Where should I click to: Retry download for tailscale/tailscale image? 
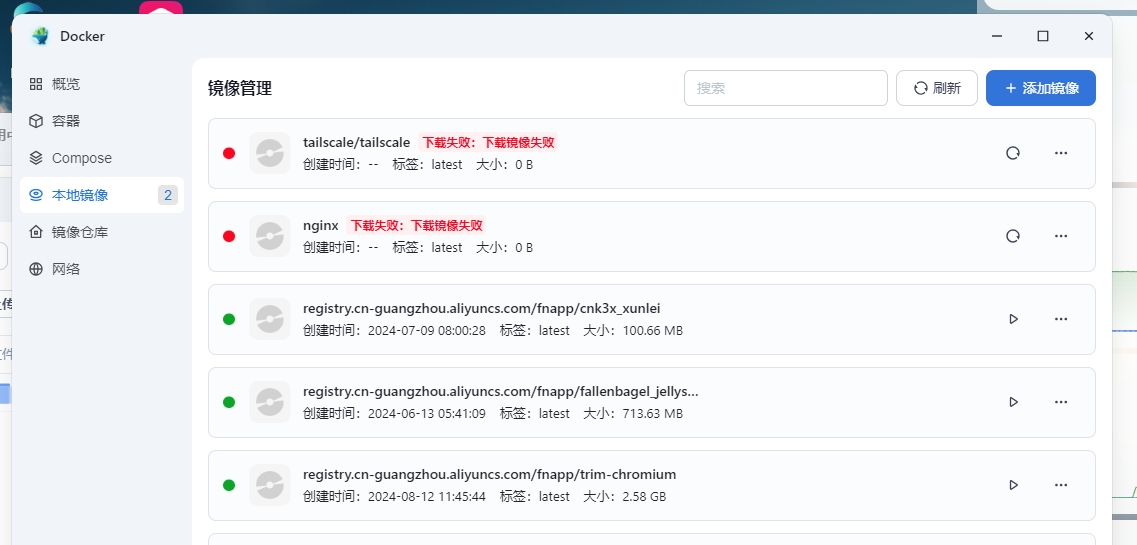pos(1013,153)
